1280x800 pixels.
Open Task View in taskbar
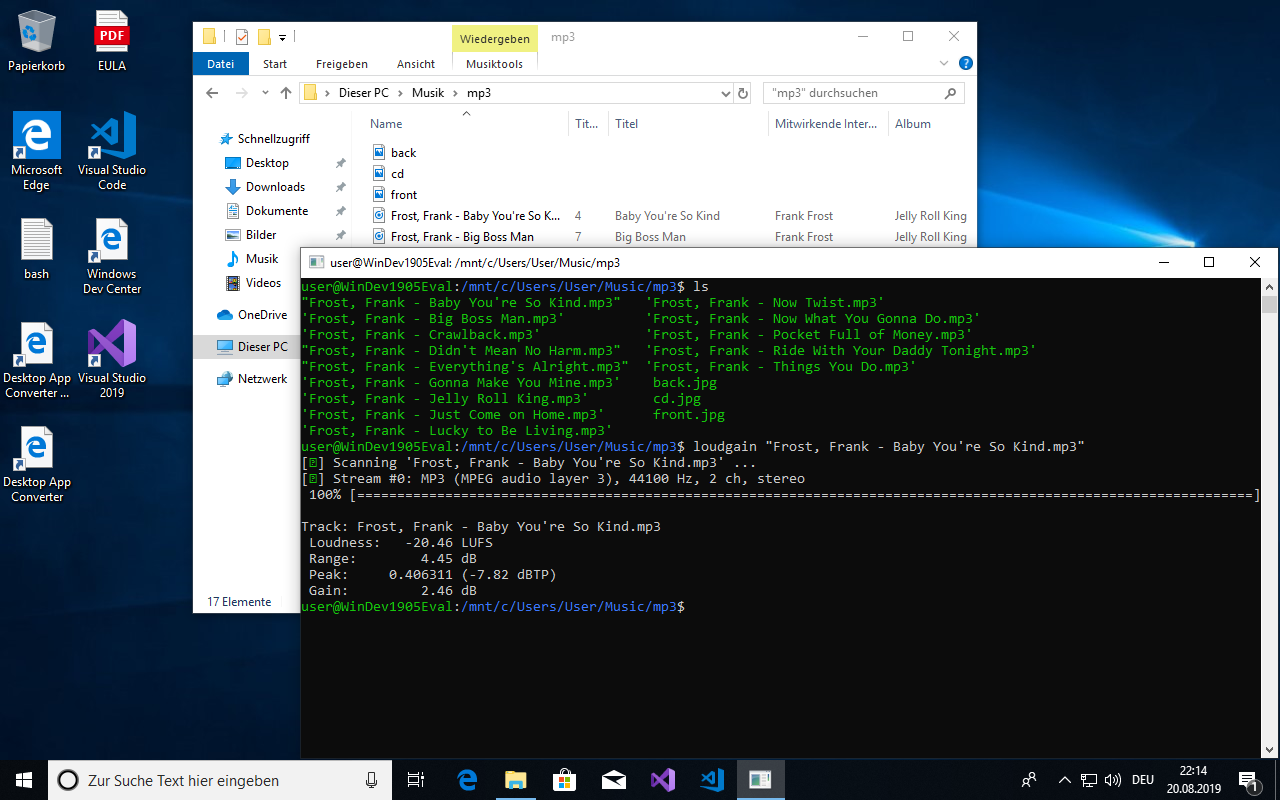416,780
